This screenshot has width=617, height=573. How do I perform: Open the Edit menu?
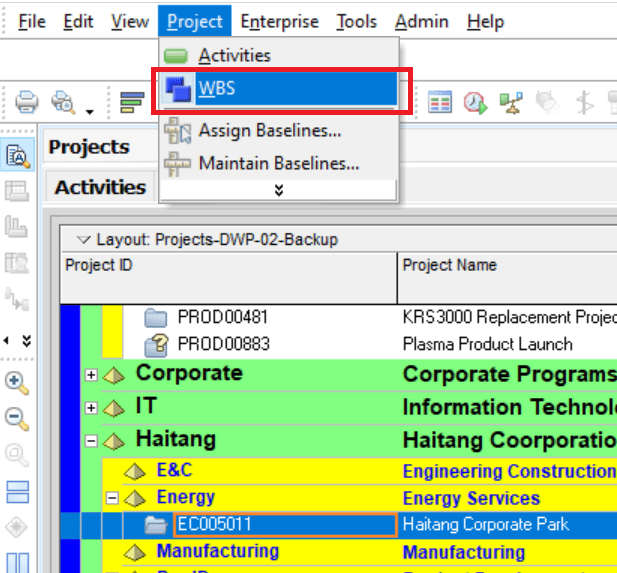pyautogui.click(x=78, y=21)
